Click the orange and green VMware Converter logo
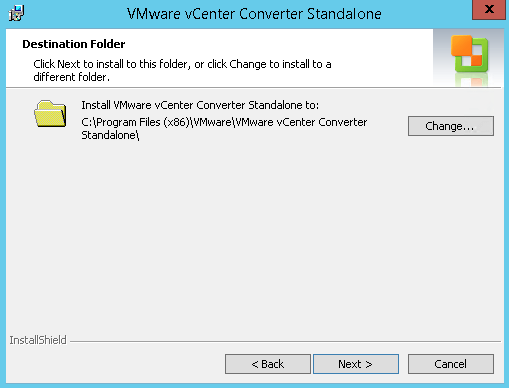Screen dimensions: 509x388 tap(470, 54)
